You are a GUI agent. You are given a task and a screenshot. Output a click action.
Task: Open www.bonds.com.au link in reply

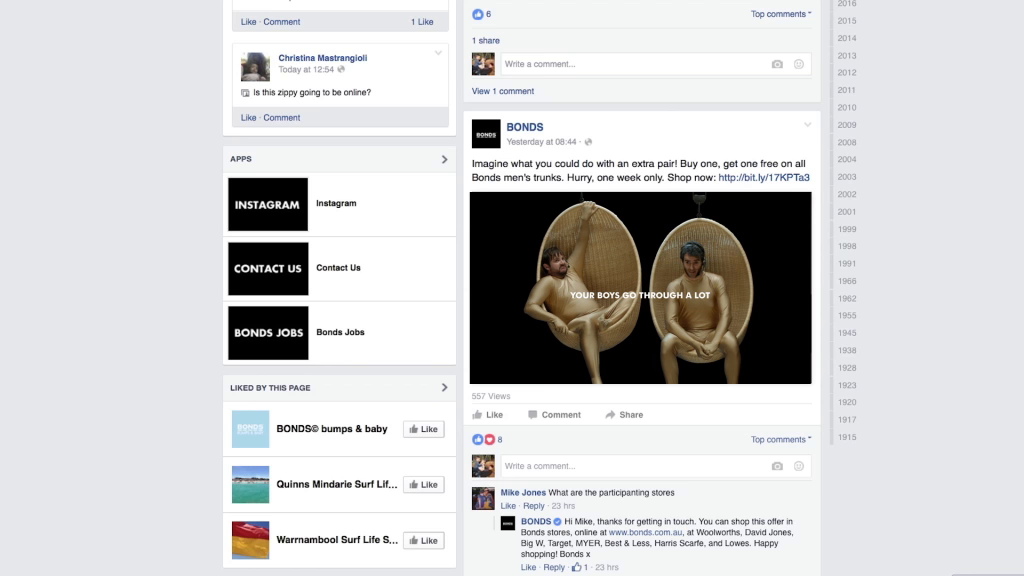pyautogui.click(x=645, y=532)
